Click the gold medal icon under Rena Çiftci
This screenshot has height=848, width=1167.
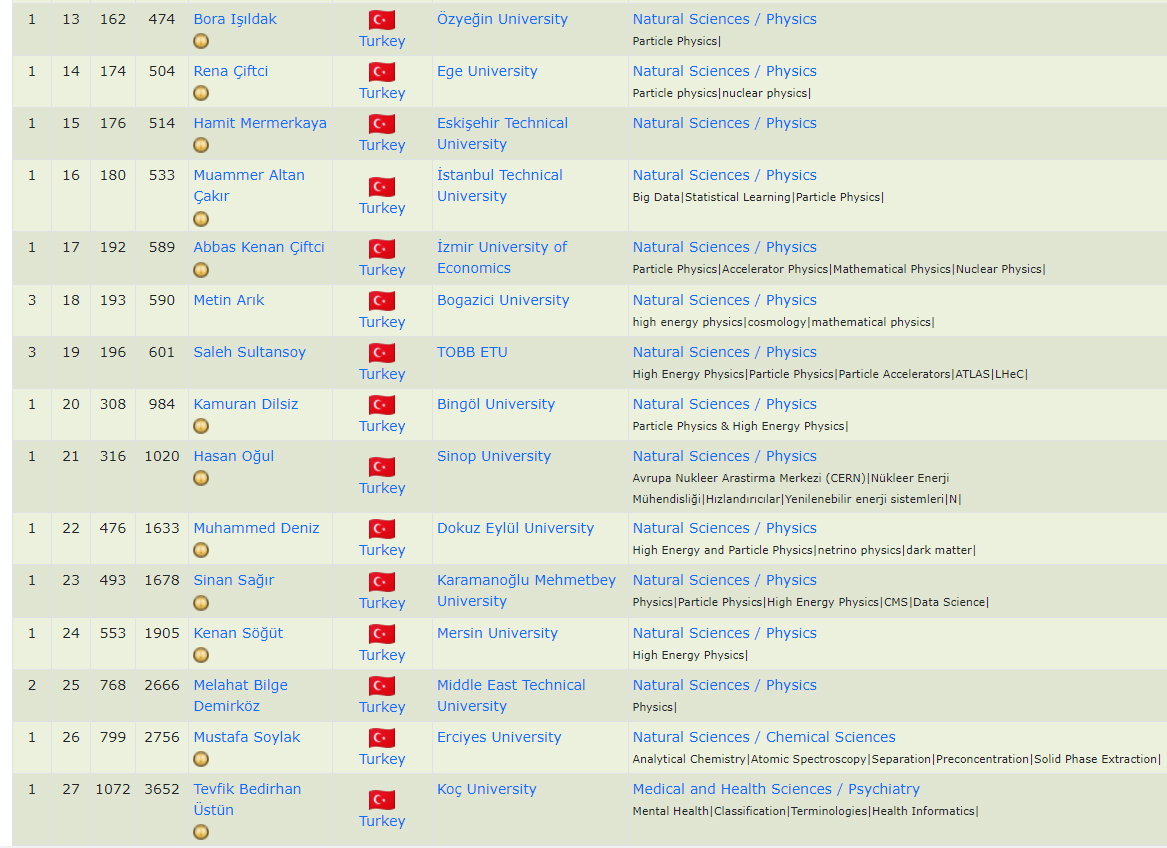[201, 93]
